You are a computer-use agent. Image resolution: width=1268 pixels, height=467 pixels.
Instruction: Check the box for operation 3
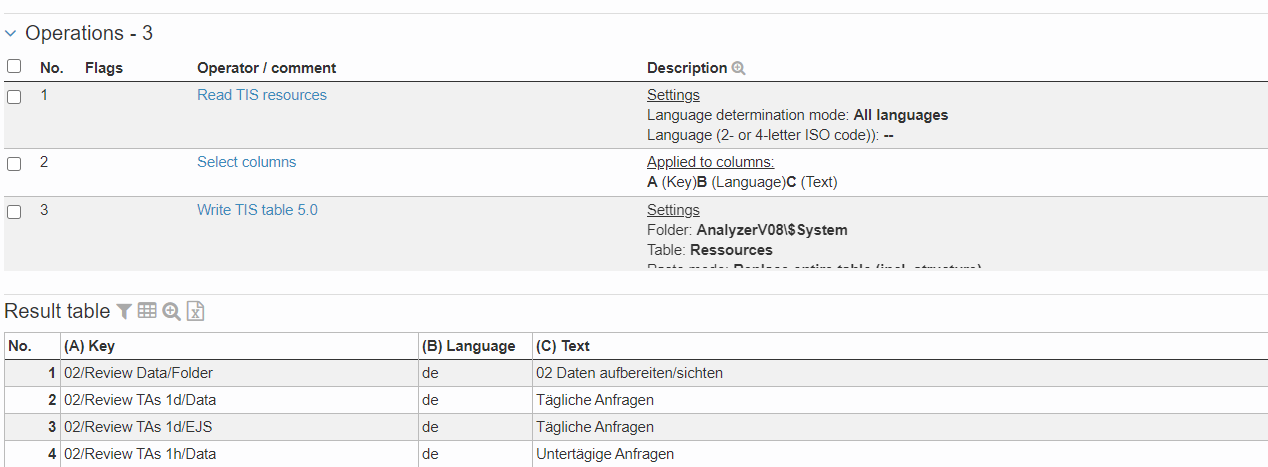pos(14,212)
